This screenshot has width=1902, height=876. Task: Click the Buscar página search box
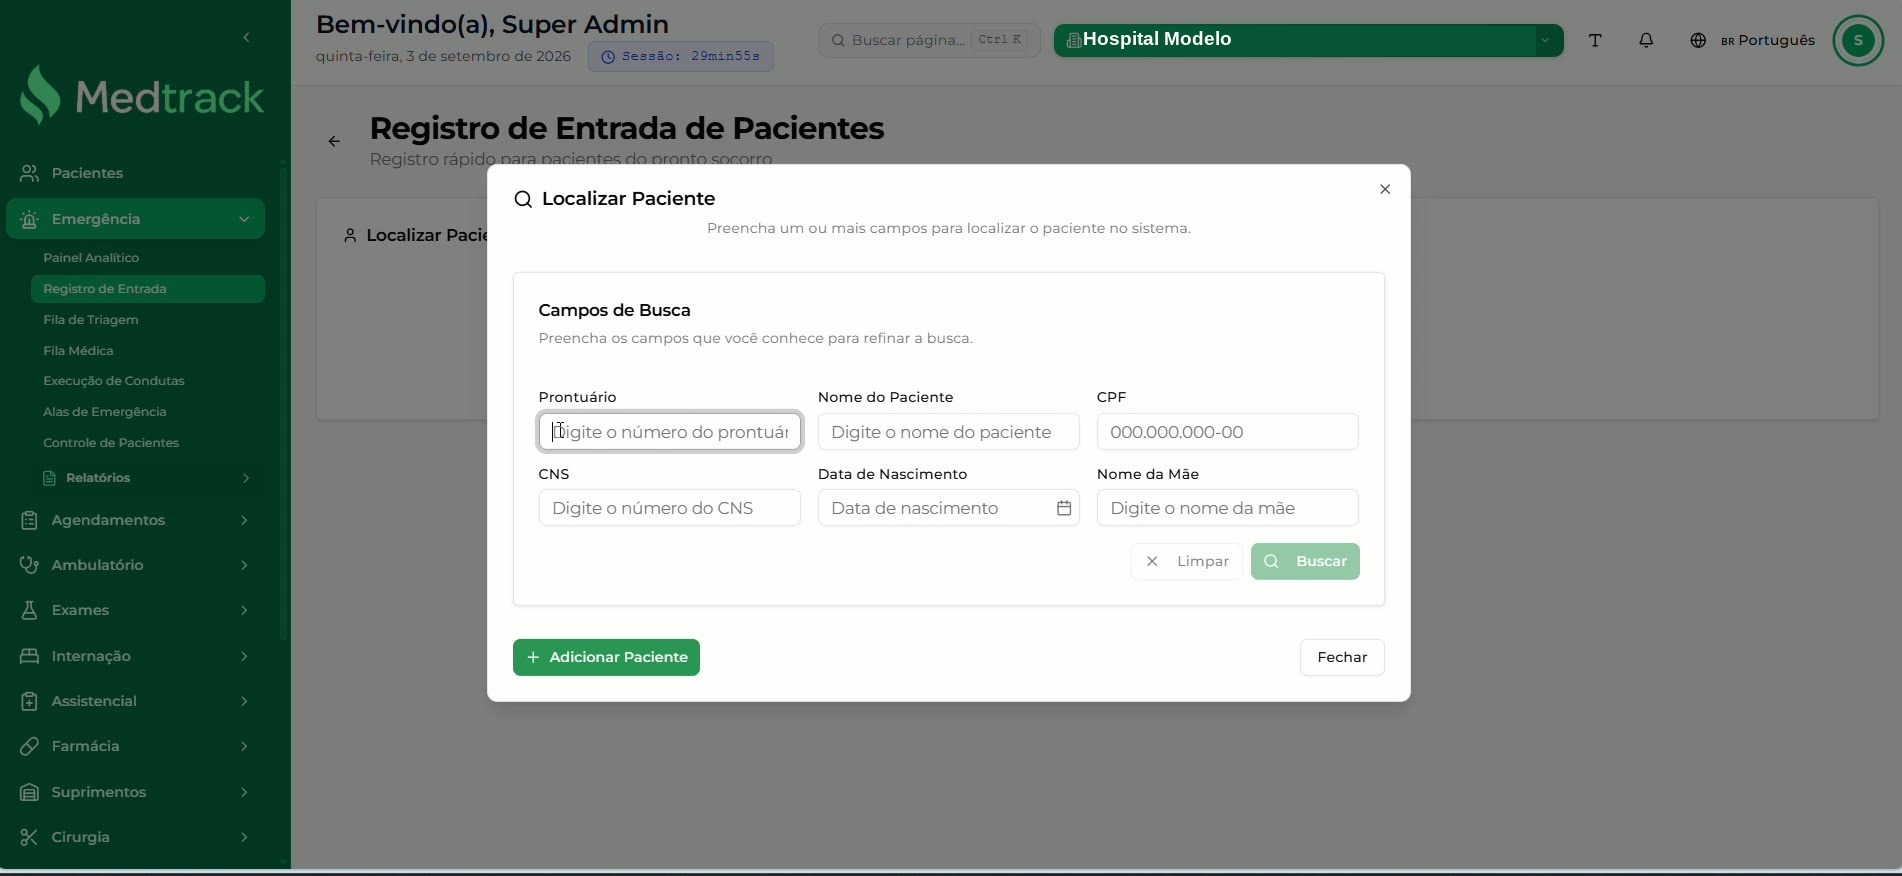coord(929,40)
